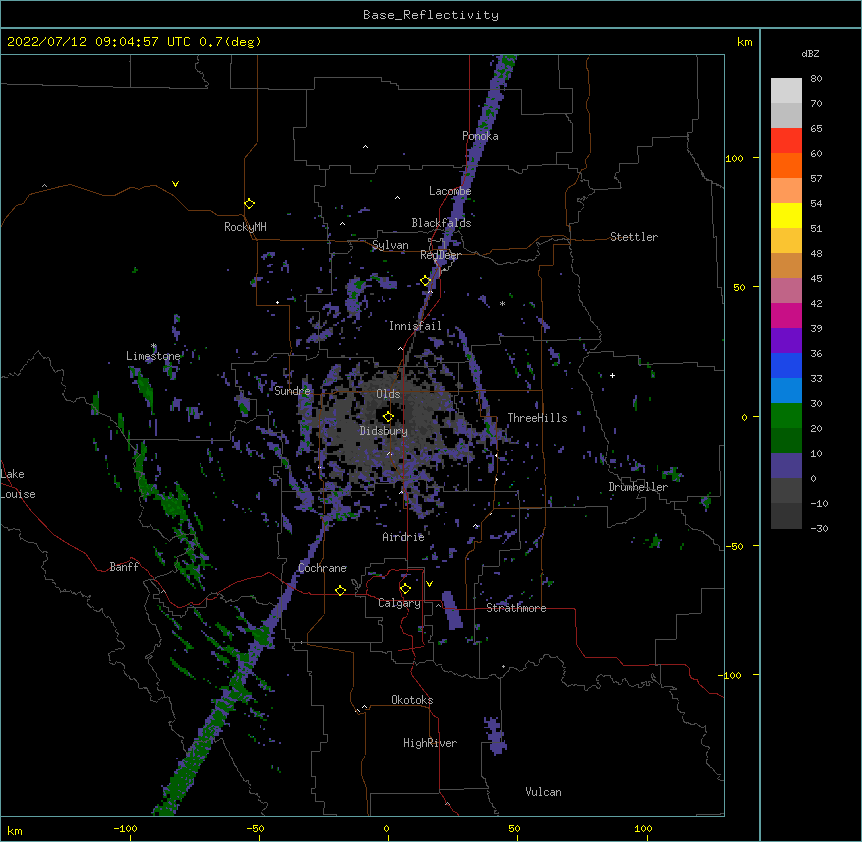Screen dimensions: 862x842
Task: Click the white asterisk marker east of Innisfail
Action: pyautogui.click(x=502, y=303)
